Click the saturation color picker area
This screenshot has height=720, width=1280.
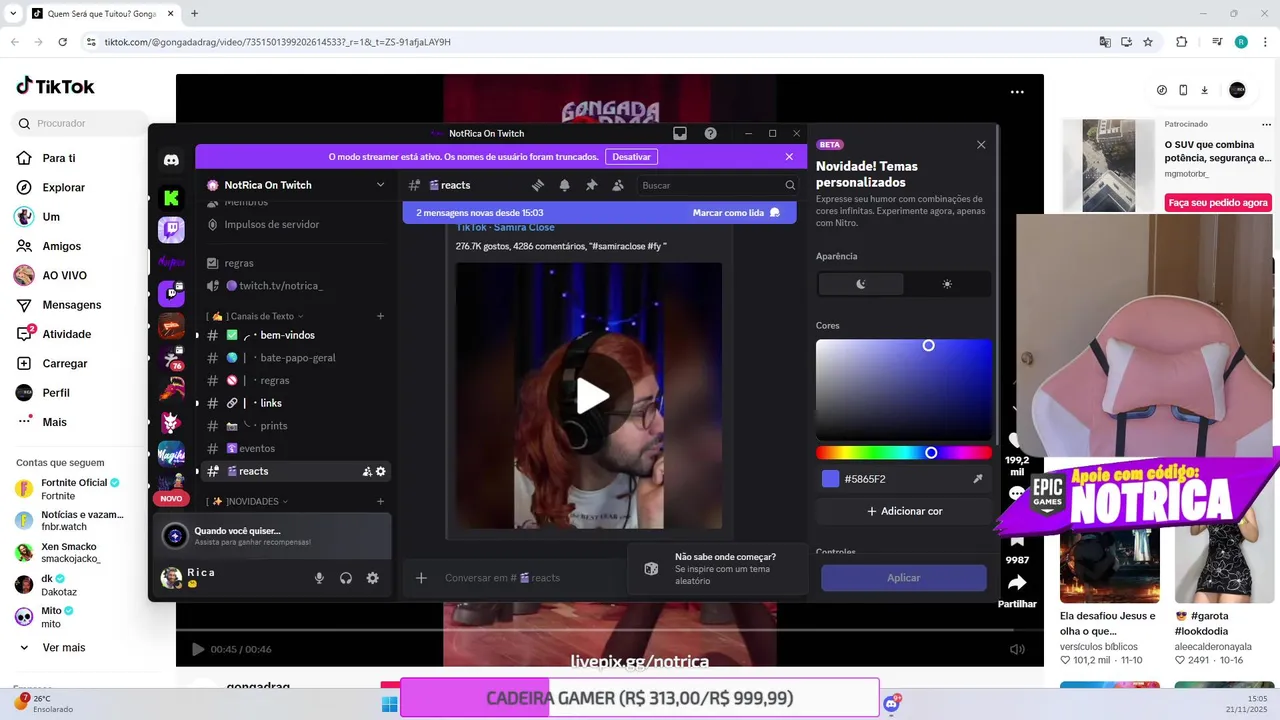pyautogui.click(x=904, y=390)
